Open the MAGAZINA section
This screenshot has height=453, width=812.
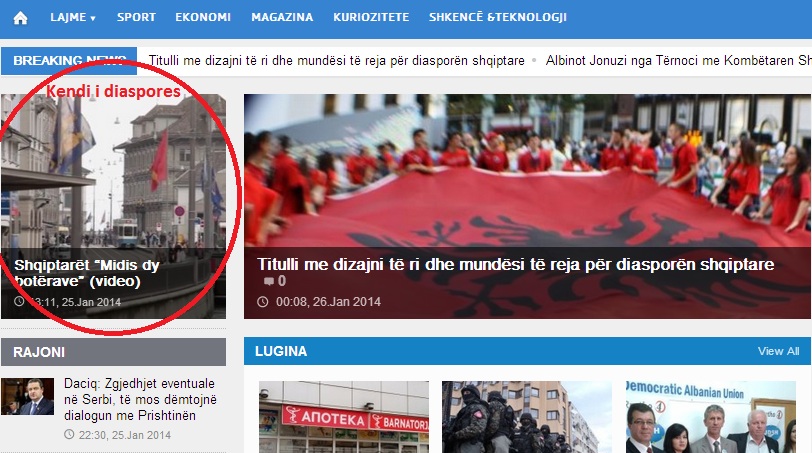point(282,17)
